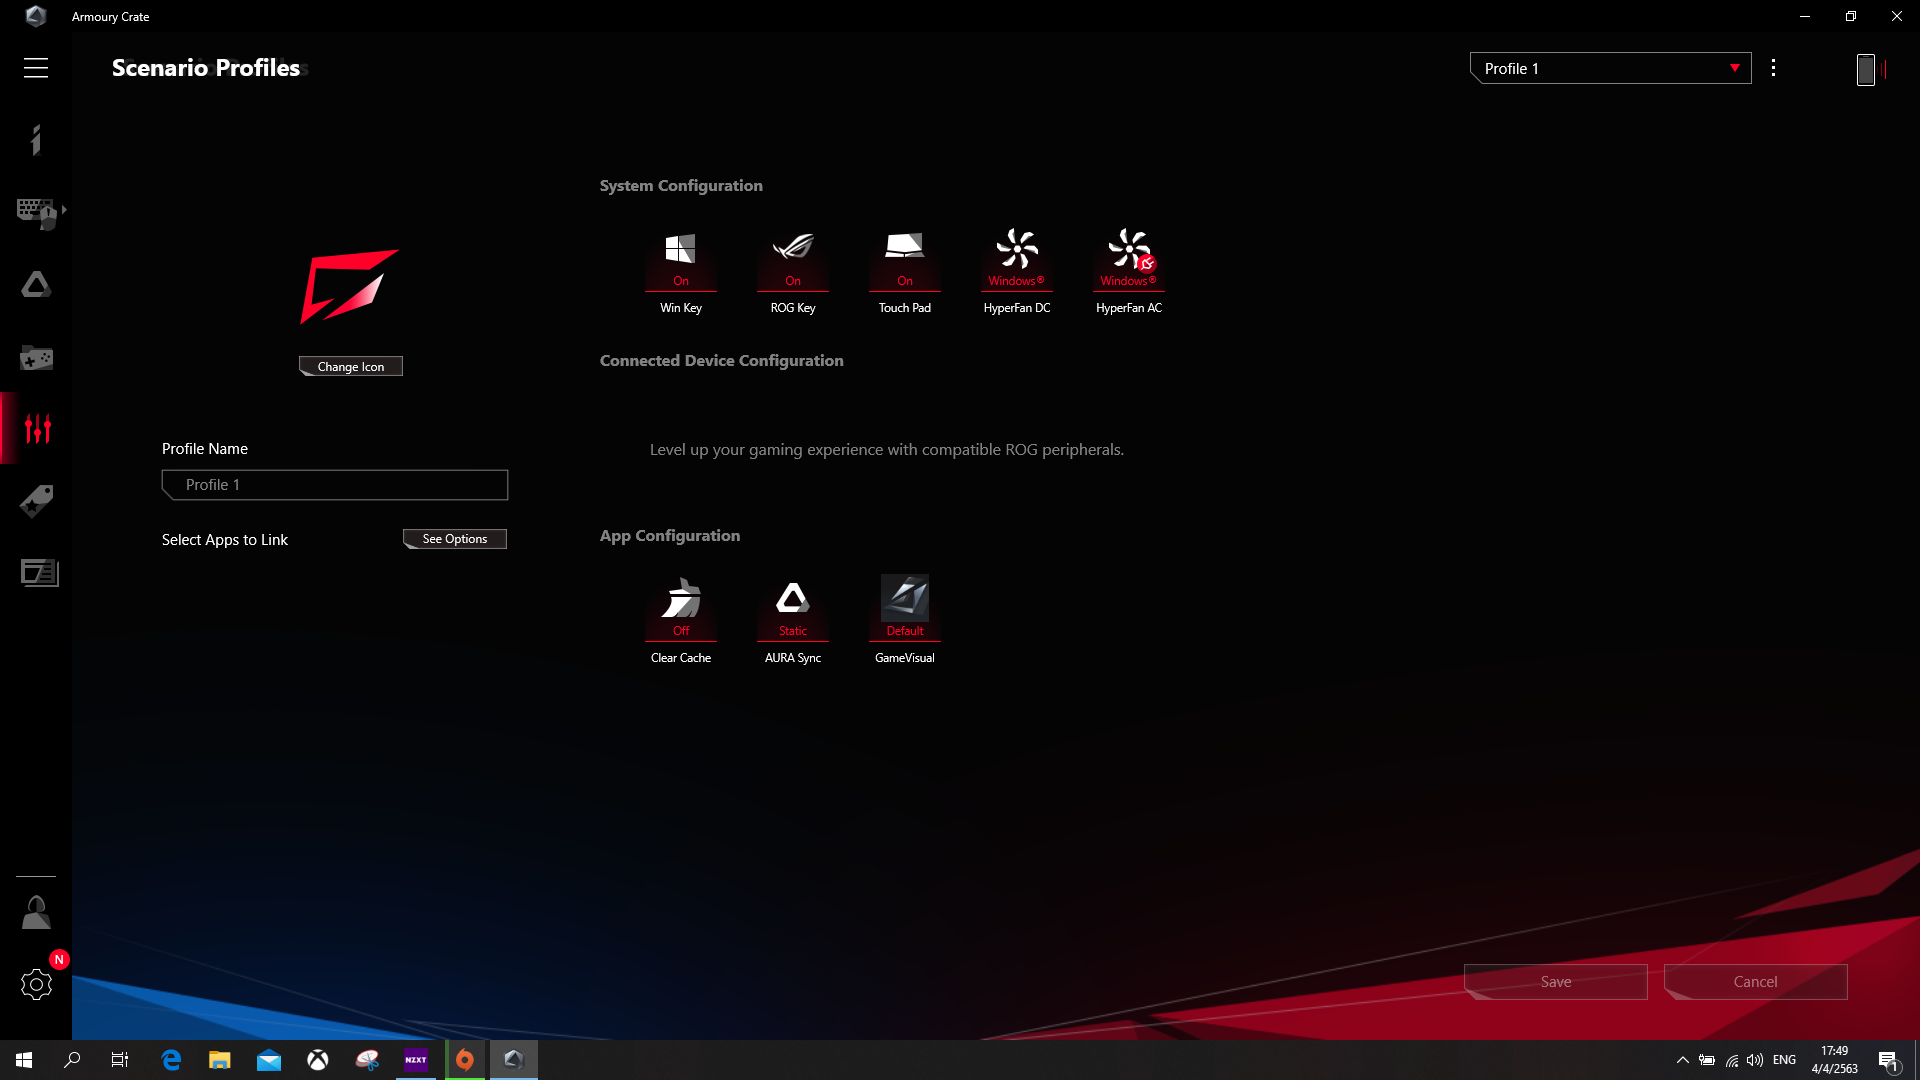Expand the Profile 1 dropdown

coord(1610,68)
